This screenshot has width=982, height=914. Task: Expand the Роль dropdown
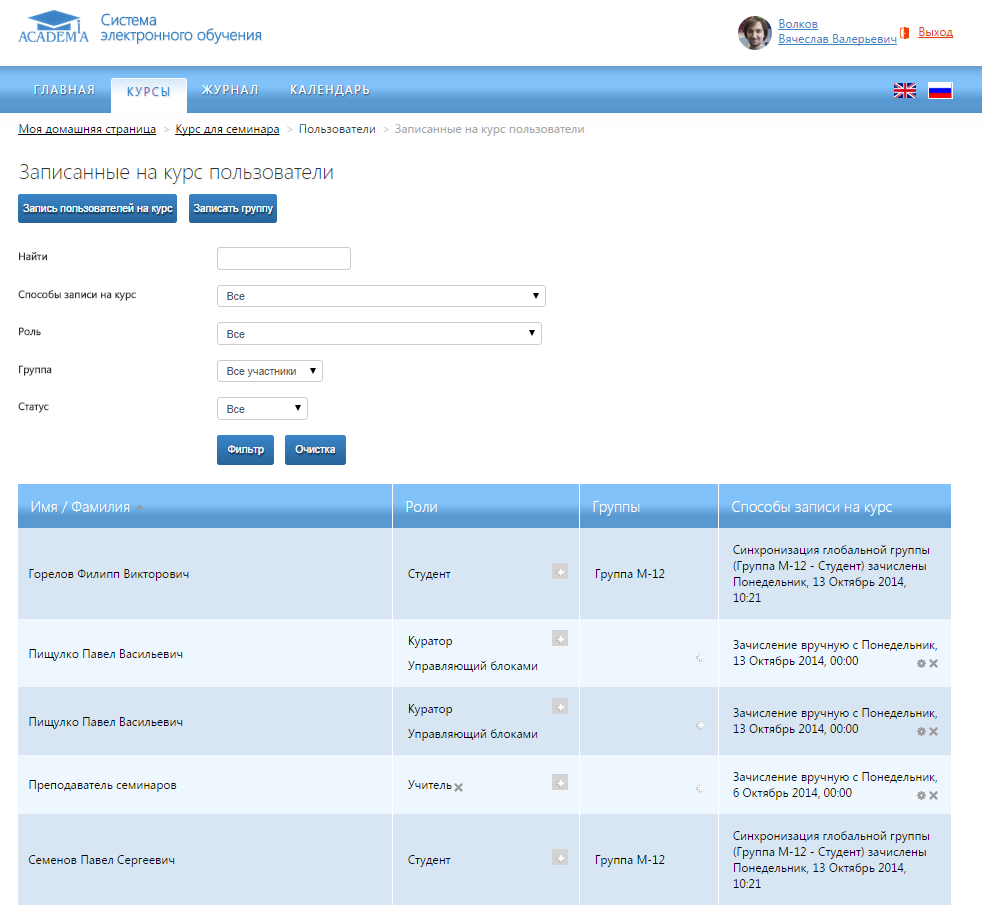379,333
